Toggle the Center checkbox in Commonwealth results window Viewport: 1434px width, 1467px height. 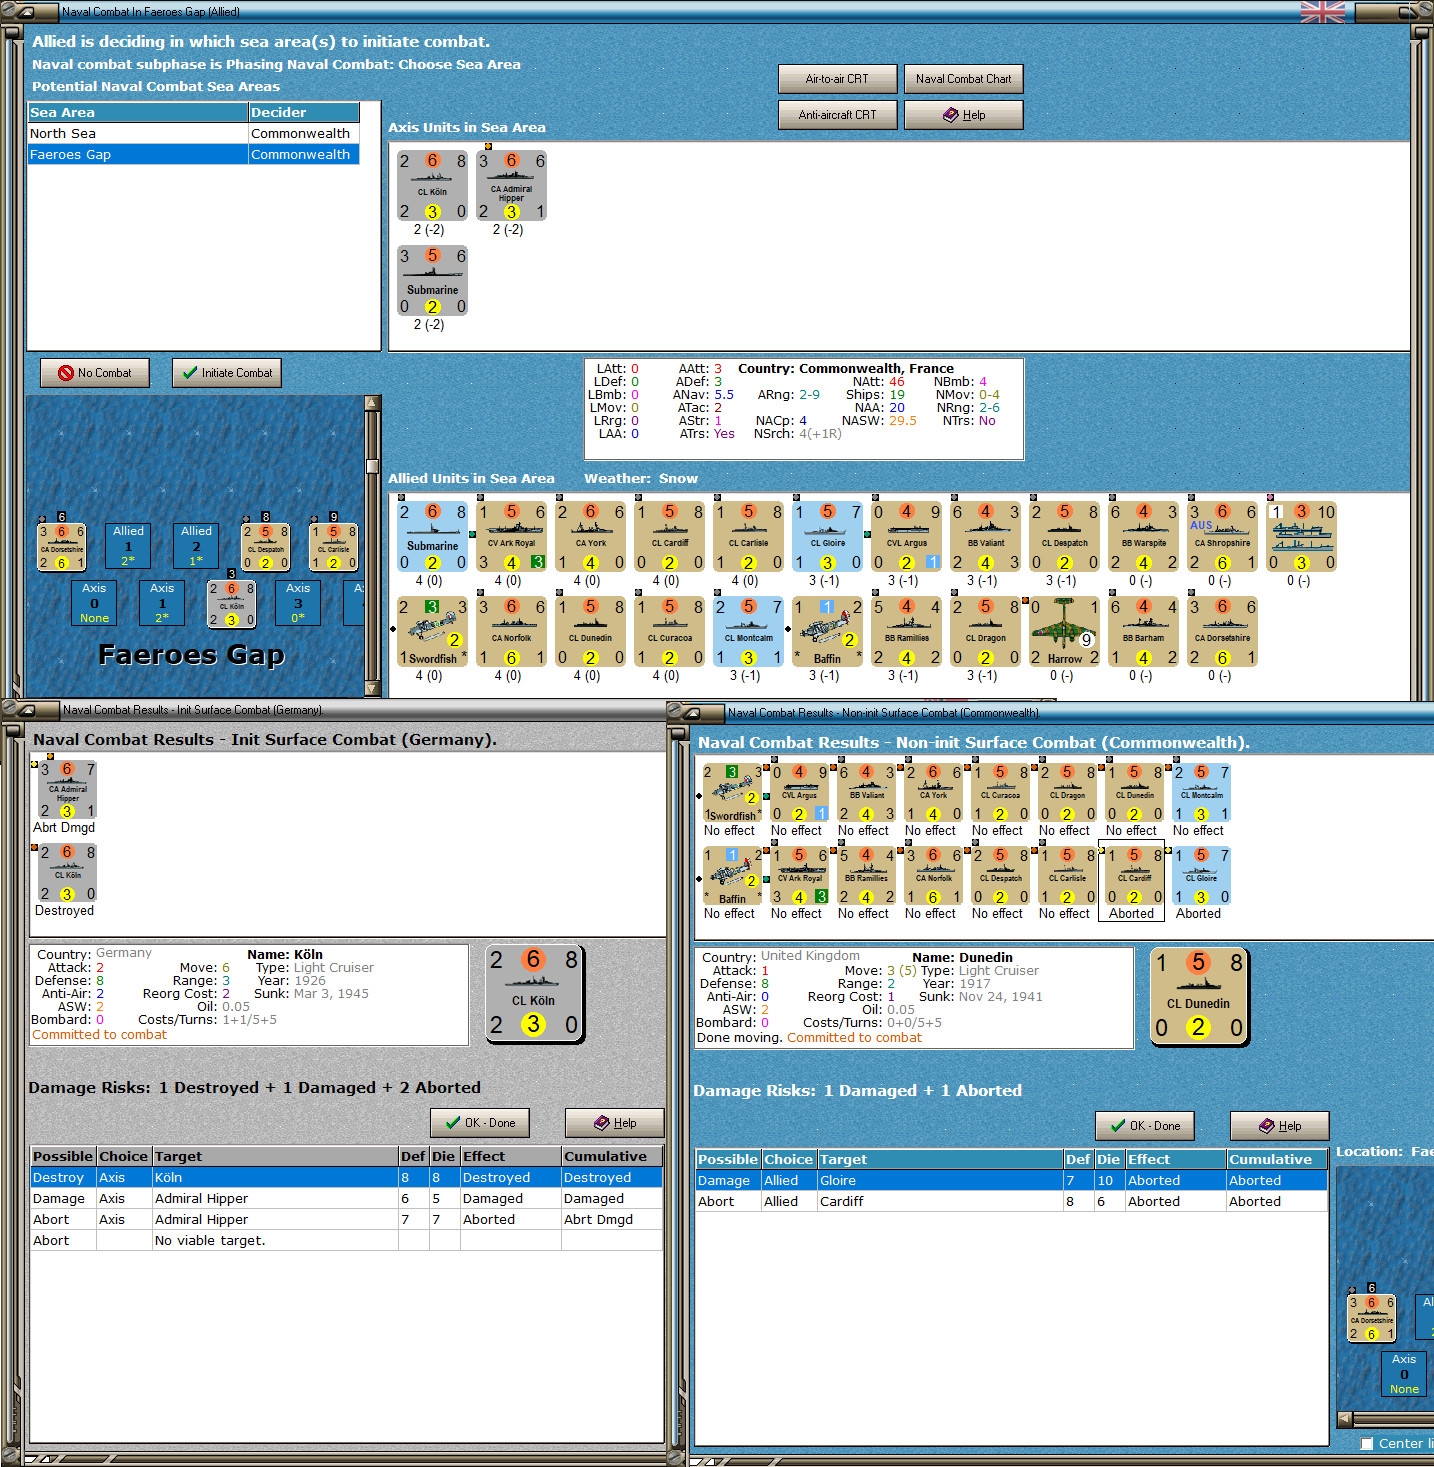pyautogui.click(x=1367, y=1444)
